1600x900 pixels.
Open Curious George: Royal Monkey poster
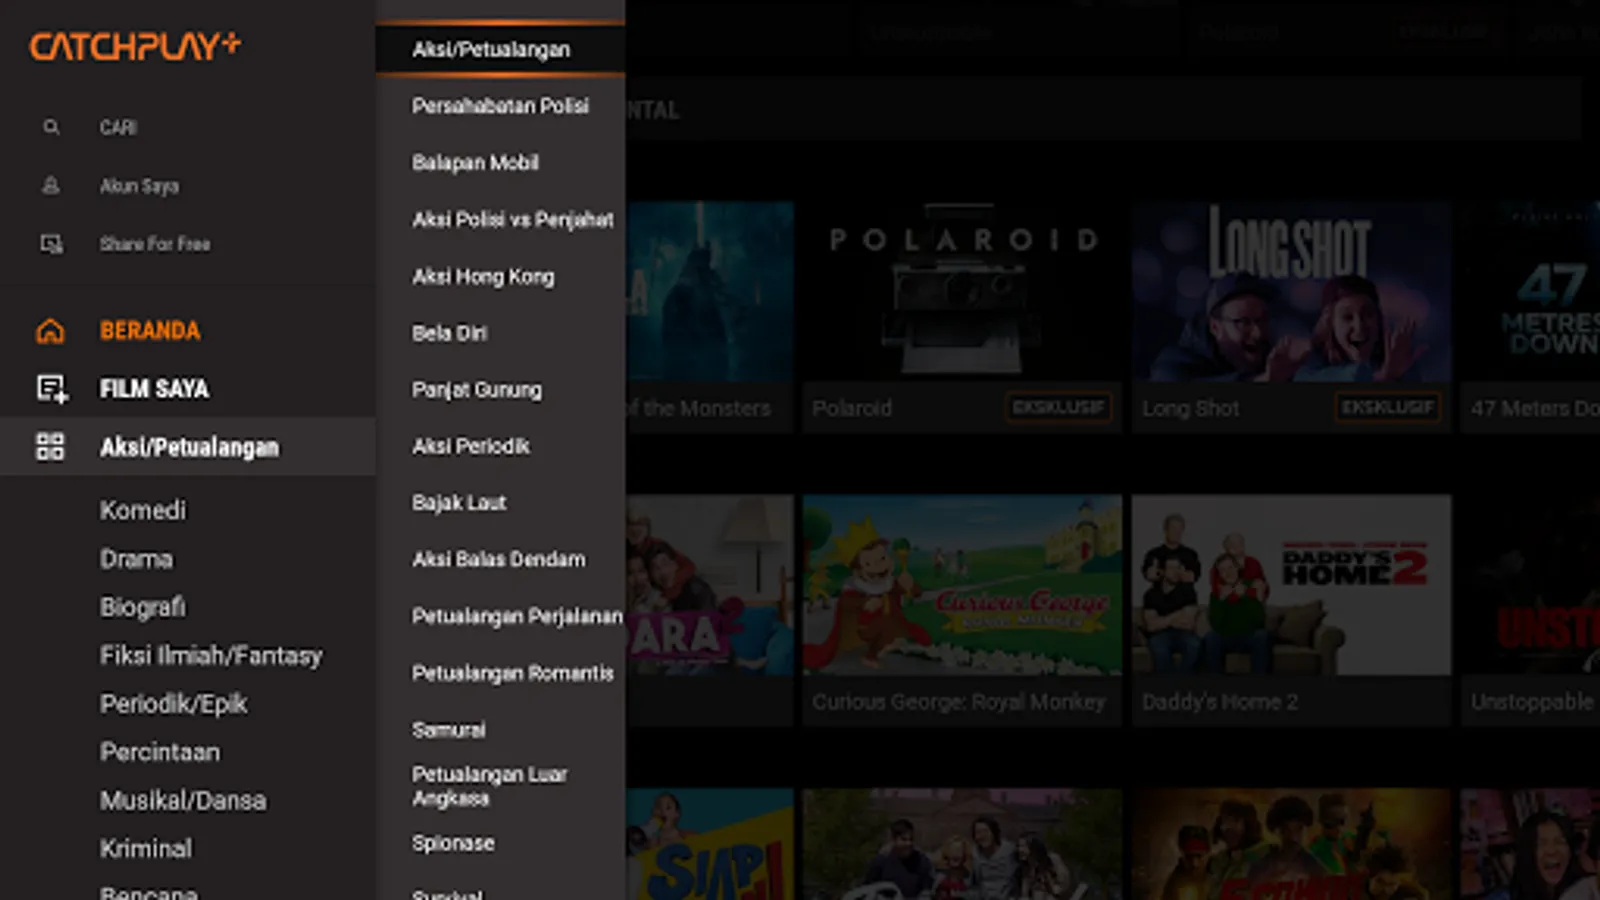962,585
